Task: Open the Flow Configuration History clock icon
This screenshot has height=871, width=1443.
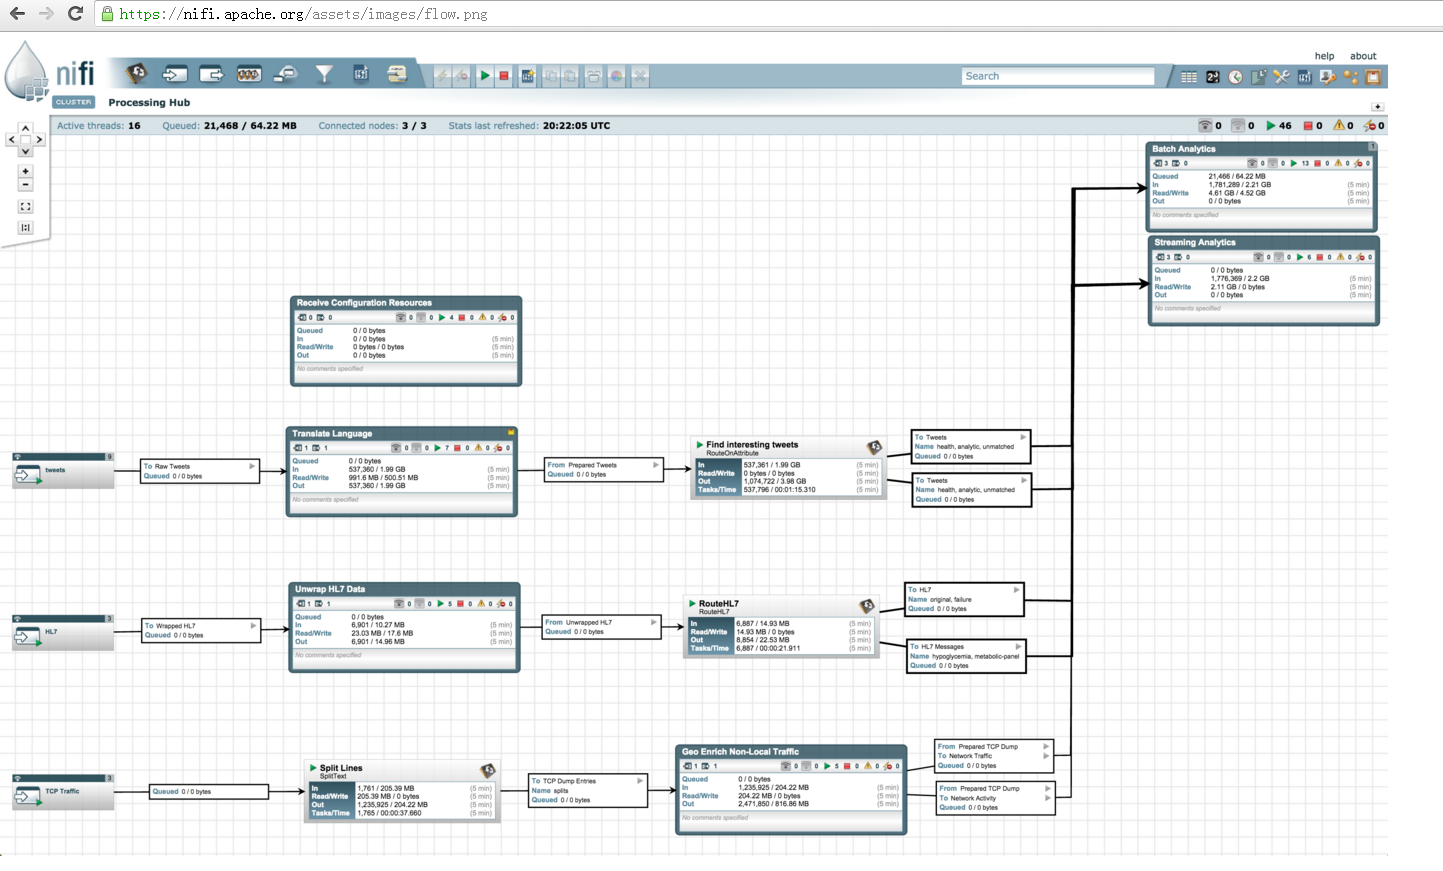Action: (1236, 77)
